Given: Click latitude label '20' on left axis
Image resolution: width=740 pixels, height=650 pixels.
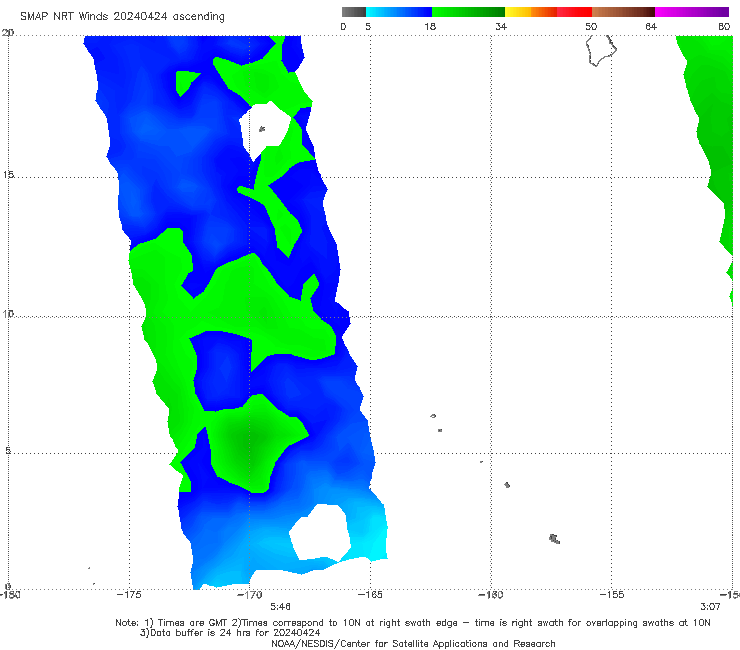Looking at the screenshot, I should (8, 33).
